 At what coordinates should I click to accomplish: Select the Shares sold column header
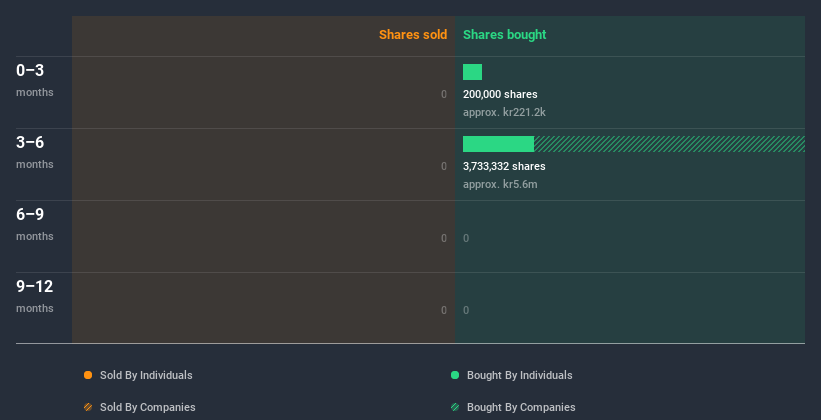pos(412,35)
